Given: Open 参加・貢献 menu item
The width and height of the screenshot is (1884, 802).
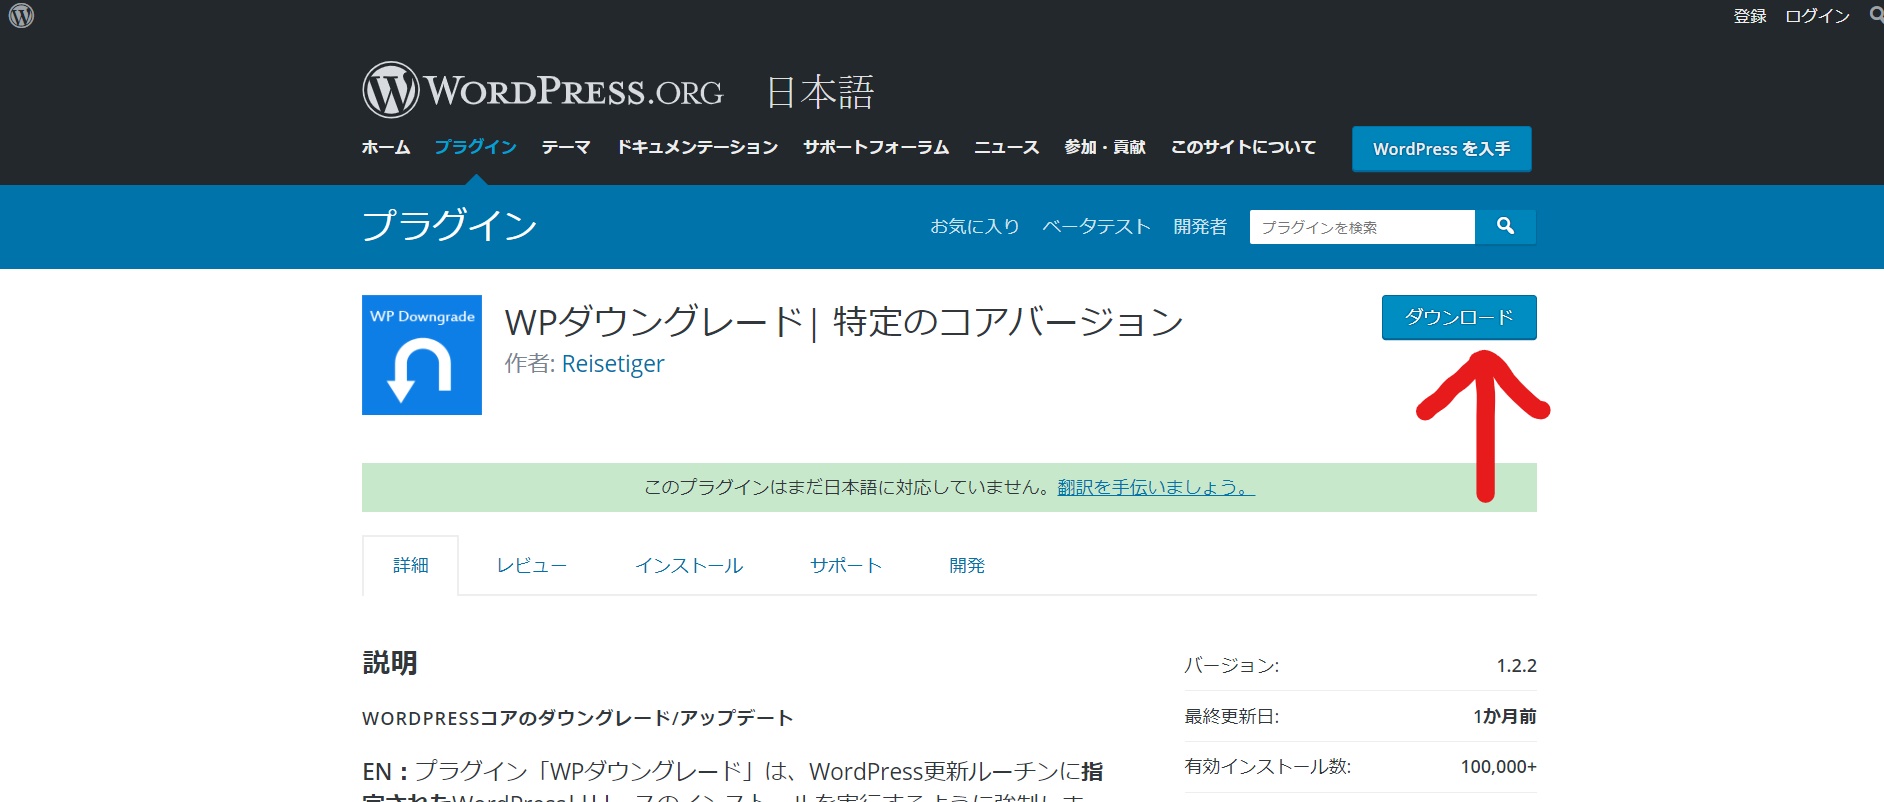Looking at the screenshot, I should coord(1105,147).
